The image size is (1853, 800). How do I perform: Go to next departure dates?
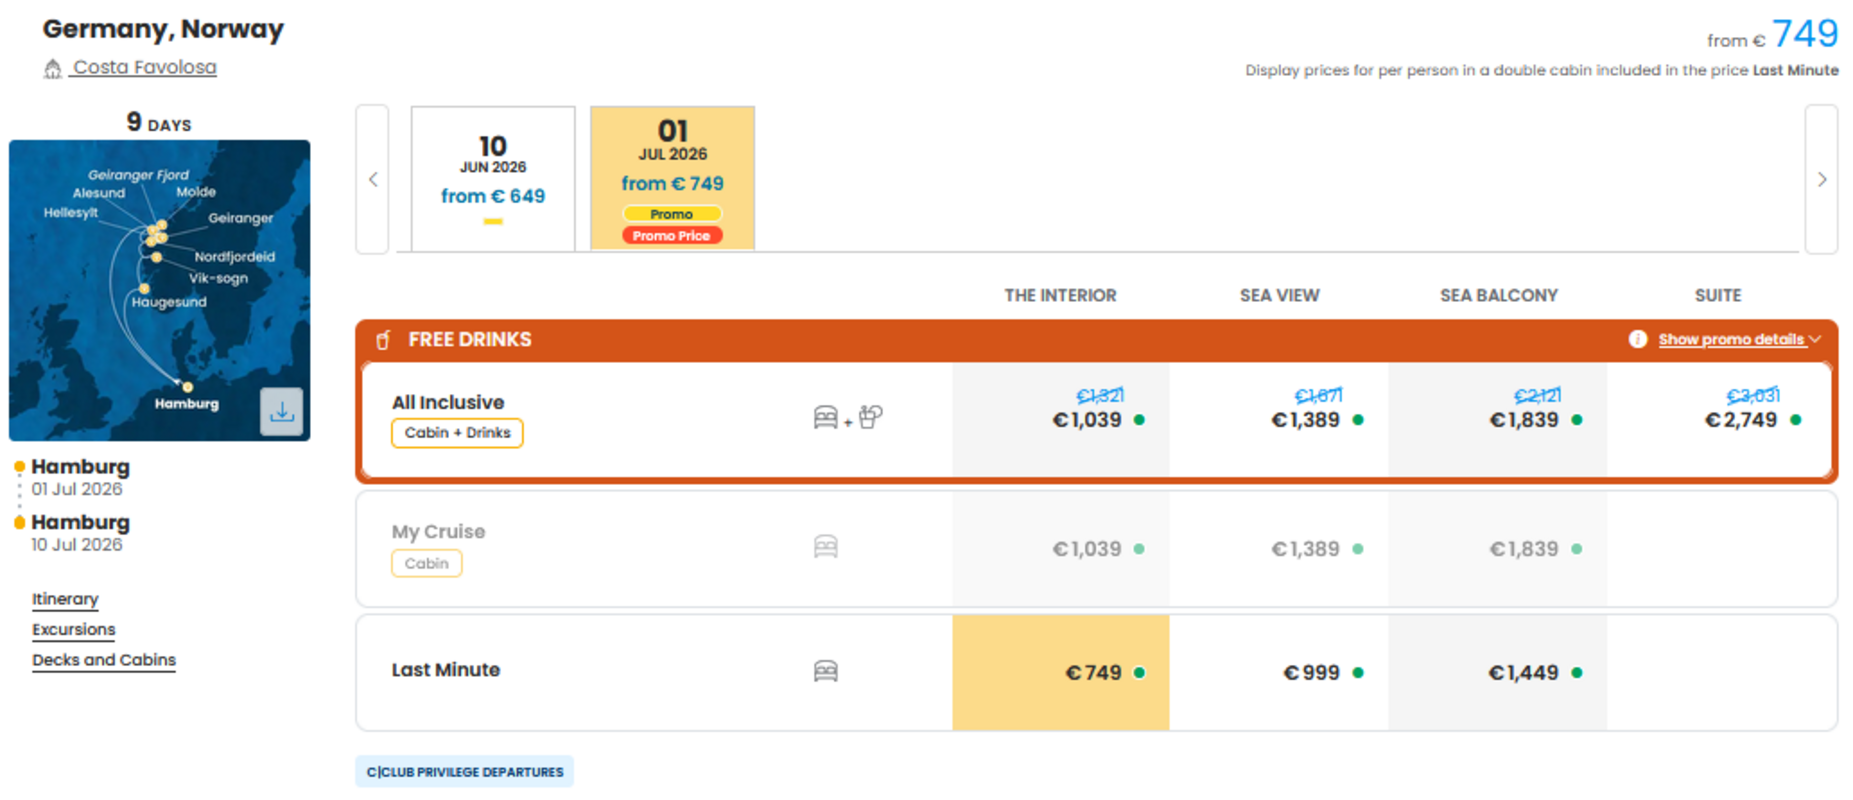tap(1821, 179)
